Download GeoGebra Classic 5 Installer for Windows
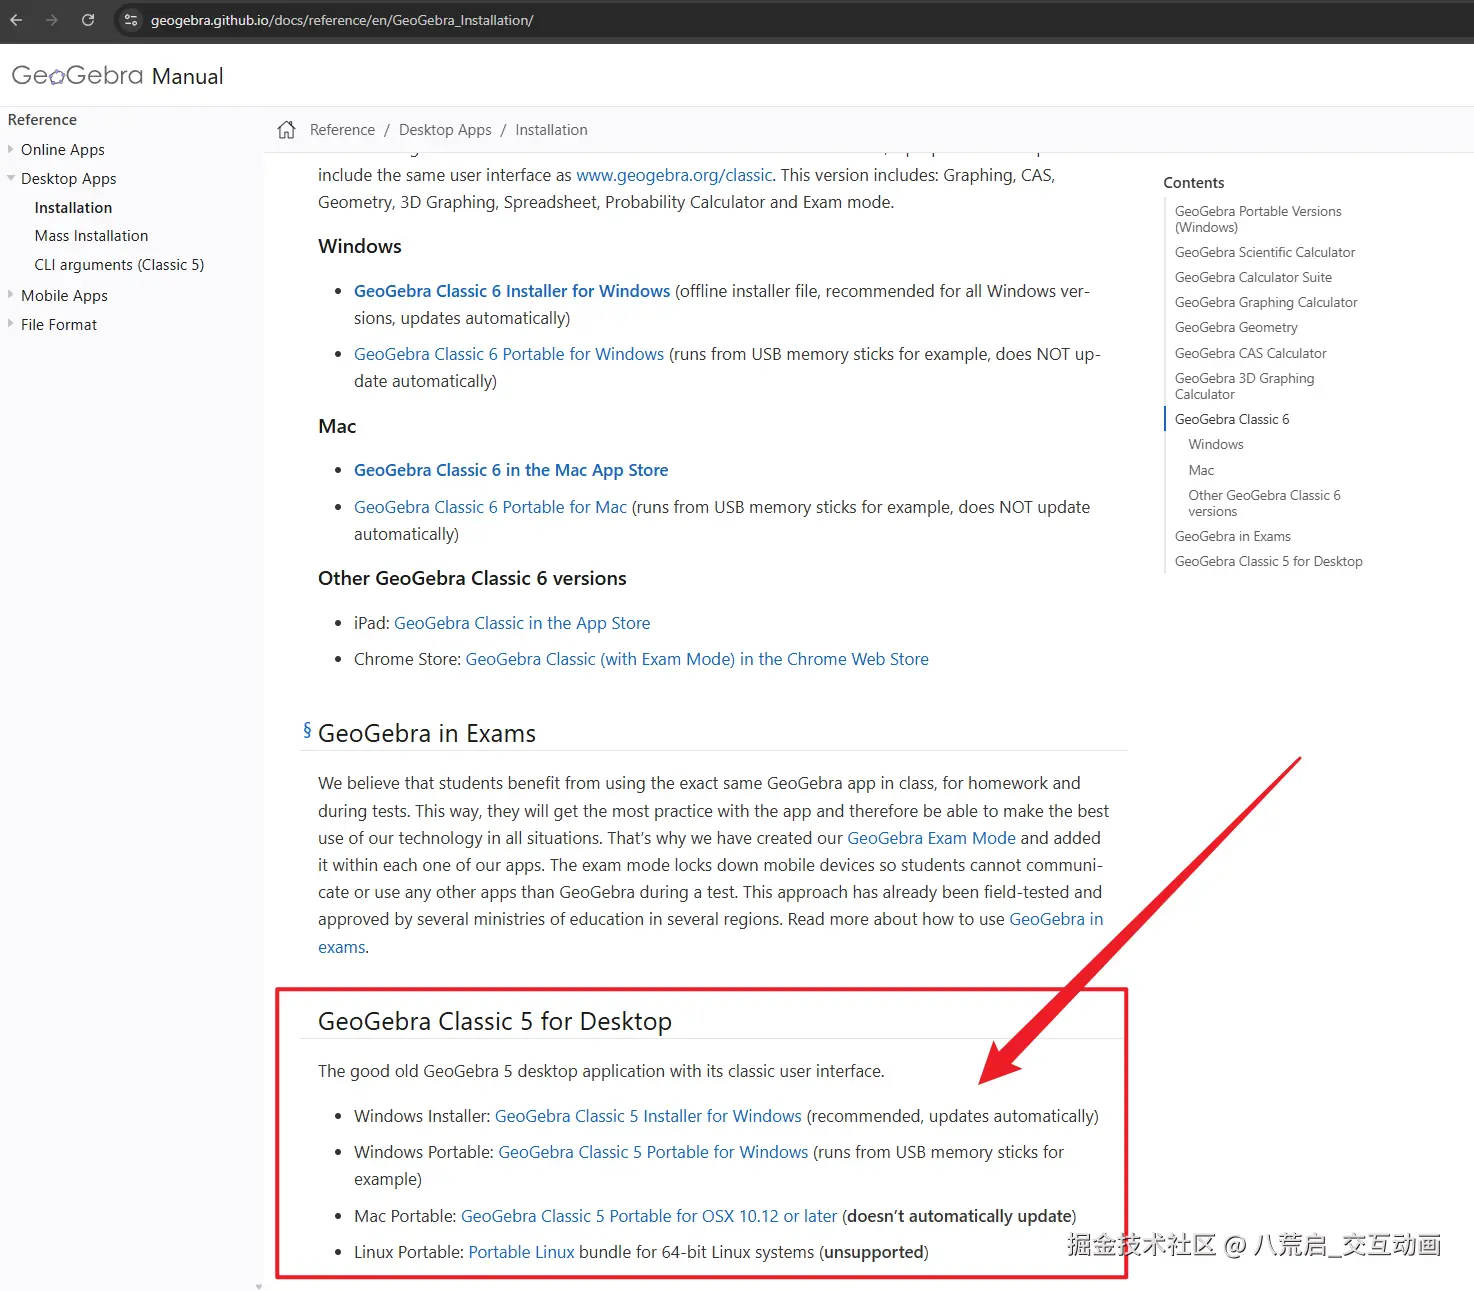 (x=648, y=1116)
